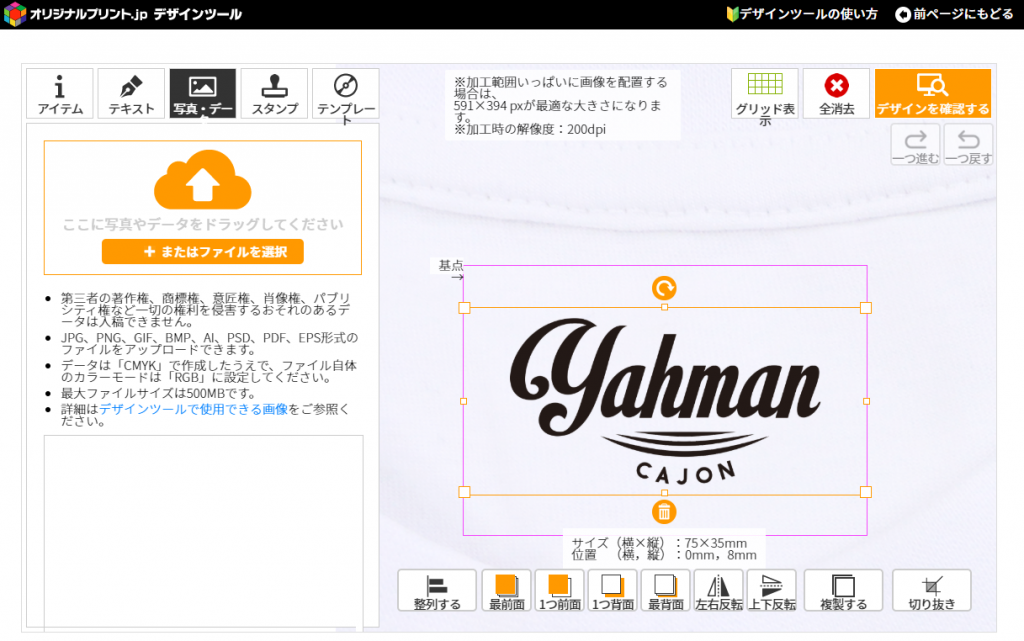Select the 写真・データ tab
The height and width of the screenshot is (641, 1024).
pos(202,93)
